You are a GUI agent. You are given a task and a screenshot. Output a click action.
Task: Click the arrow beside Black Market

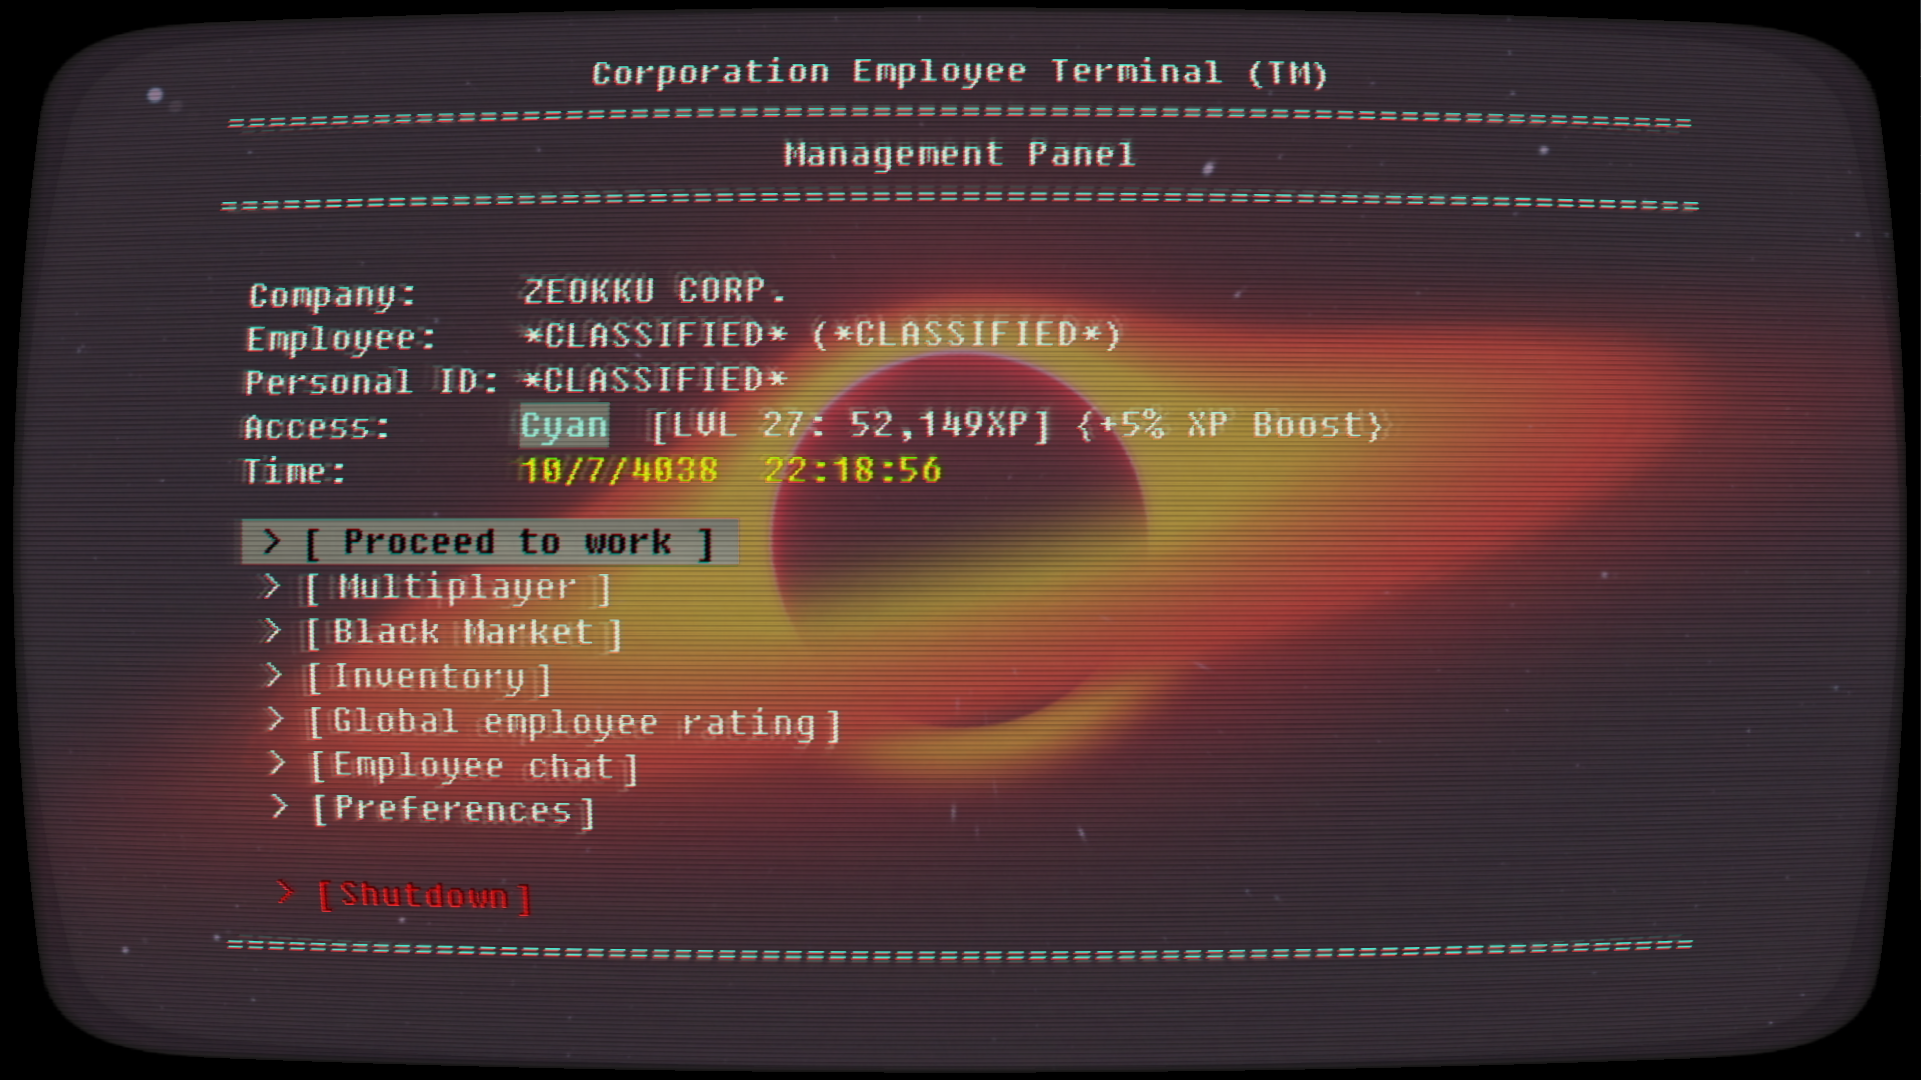pos(271,631)
